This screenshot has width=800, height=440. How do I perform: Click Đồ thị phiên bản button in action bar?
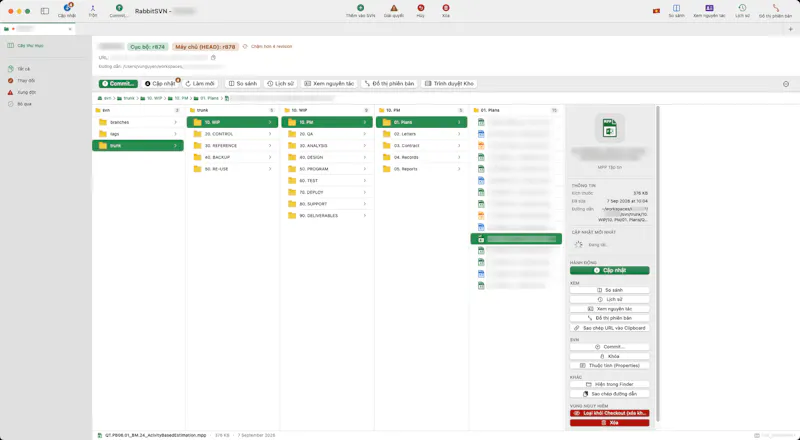(389, 84)
